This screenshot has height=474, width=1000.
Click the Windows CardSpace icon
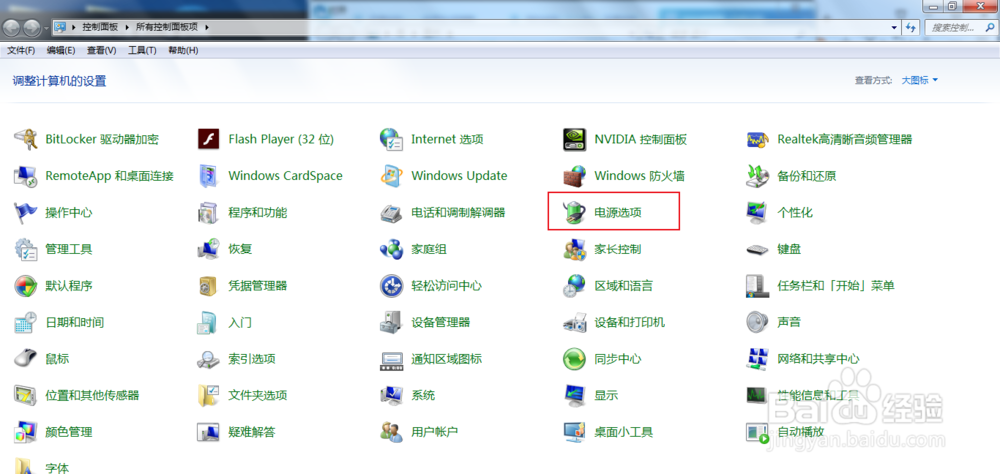point(209,176)
